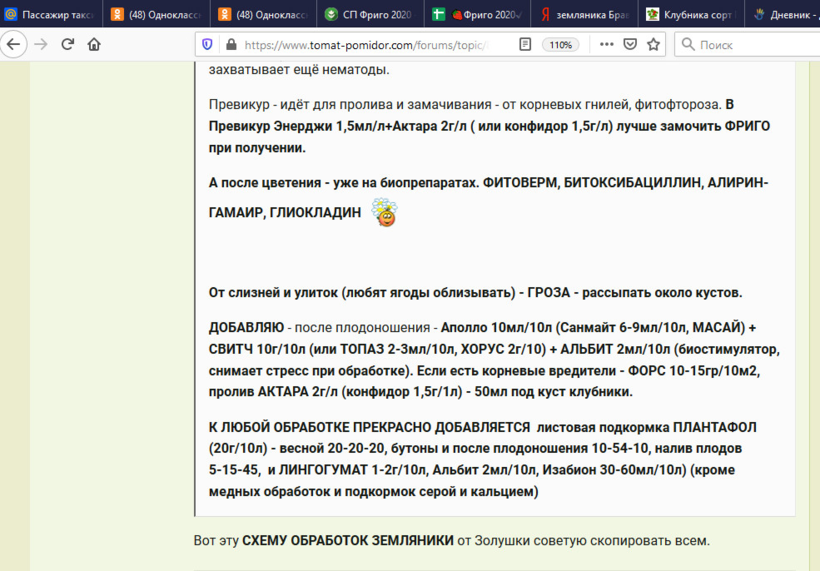Viewport: 820px width, 571px height.
Task: Save the page to Pocket
Action: [x=630, y=44]
